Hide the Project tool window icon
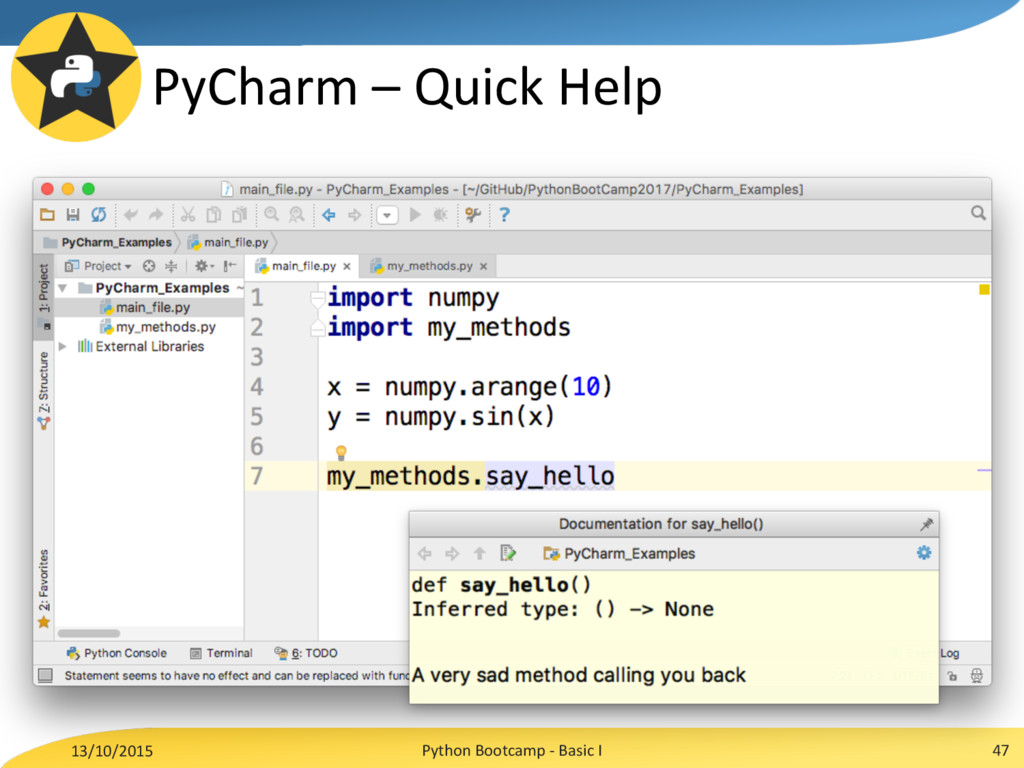The image size is (1024, 768). coord(229,266)
